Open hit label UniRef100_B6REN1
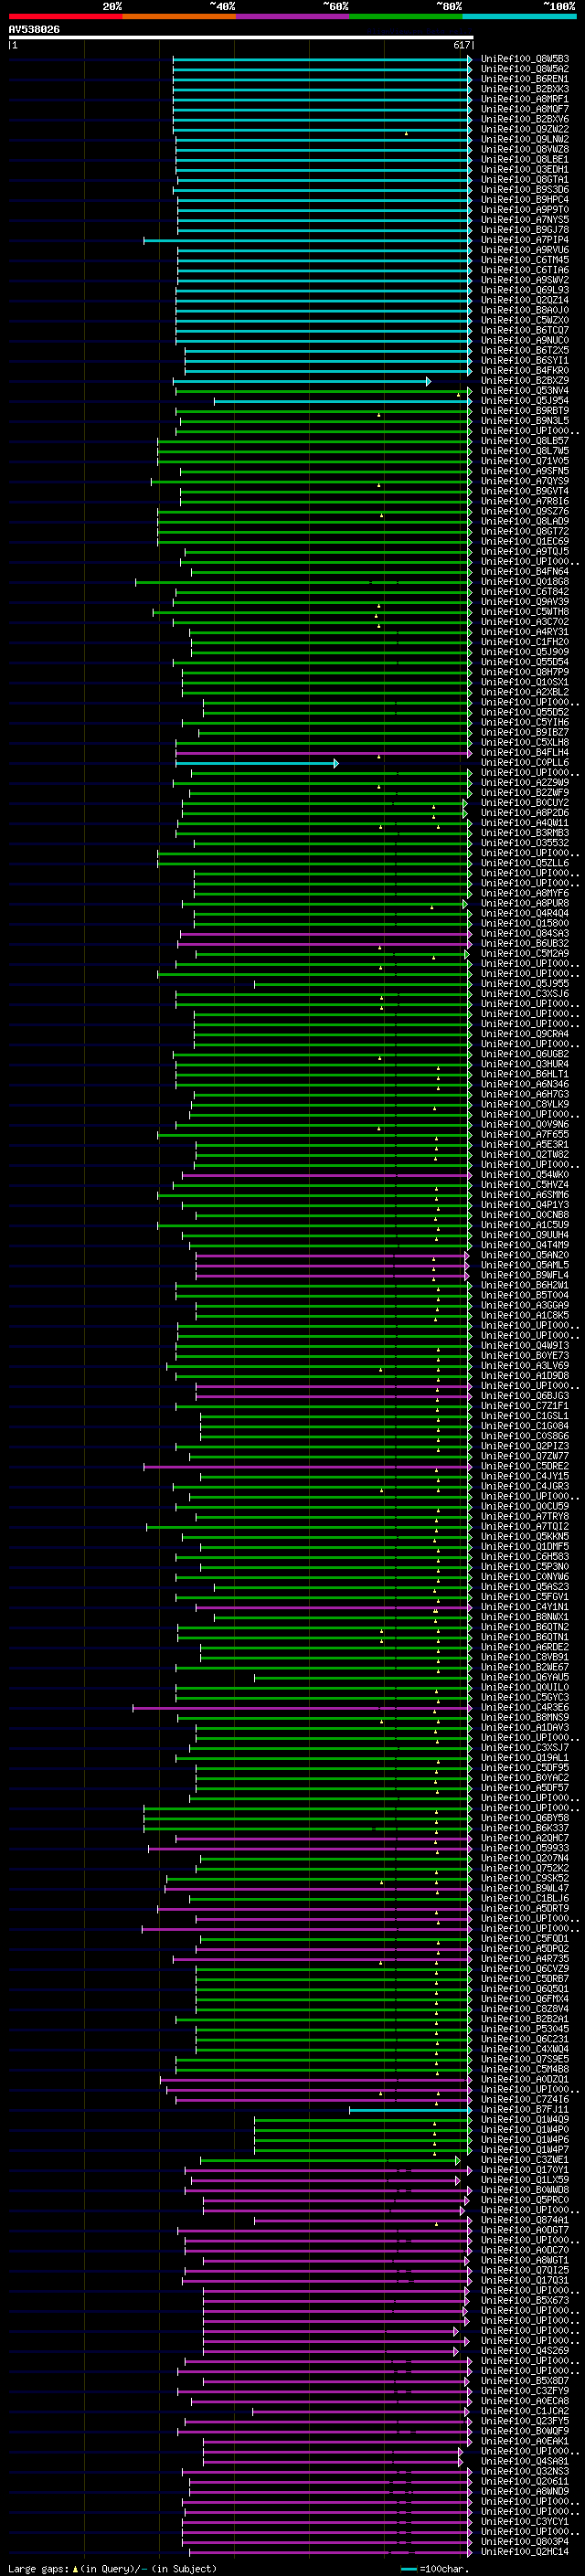This screenshot has height=2576, width=585. click(x=525, y=79)
